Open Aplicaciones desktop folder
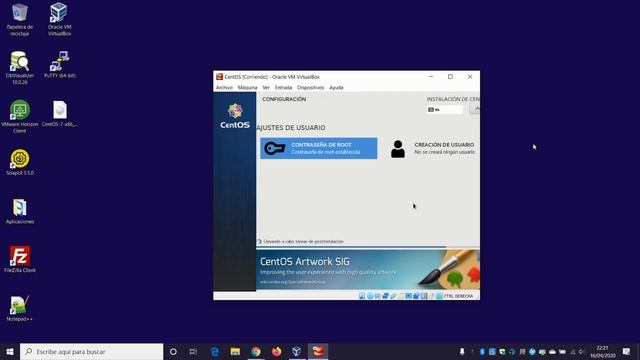This screenshot has width=640, height=360. coord(20,211)
